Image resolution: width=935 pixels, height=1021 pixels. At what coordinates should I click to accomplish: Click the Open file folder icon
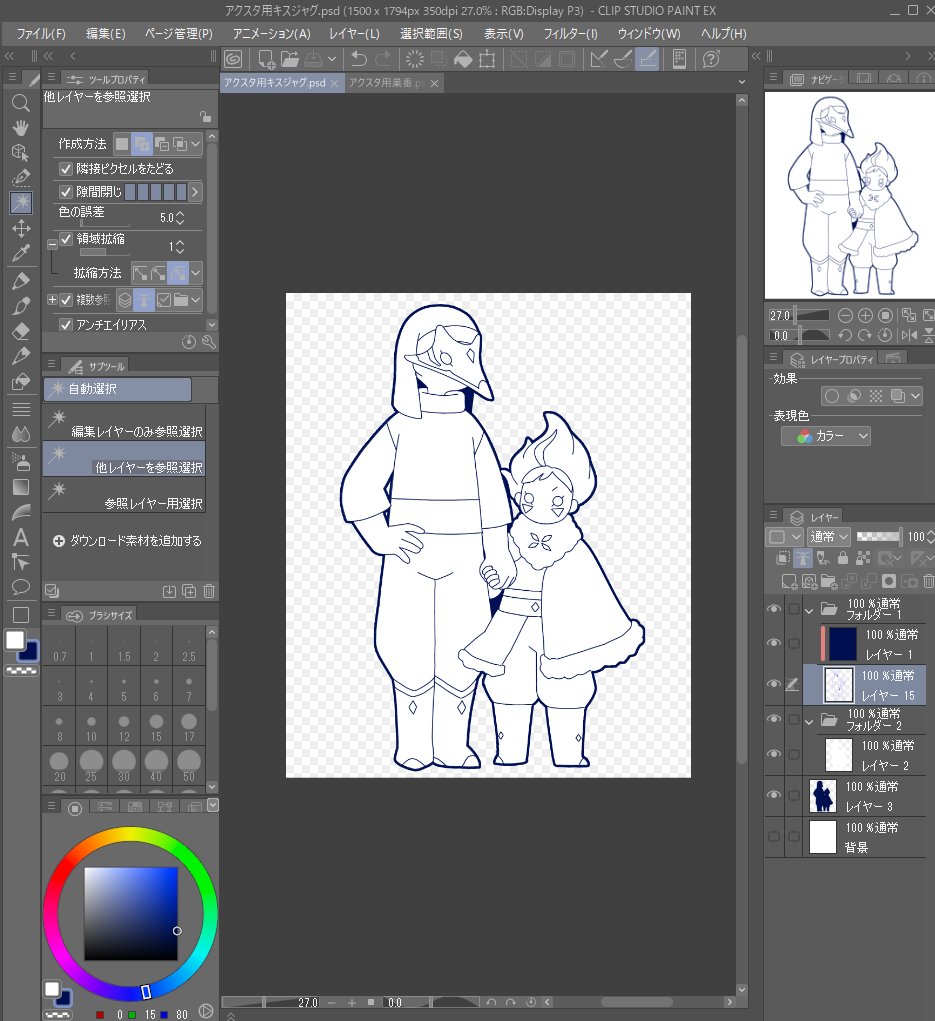point(290,59)
